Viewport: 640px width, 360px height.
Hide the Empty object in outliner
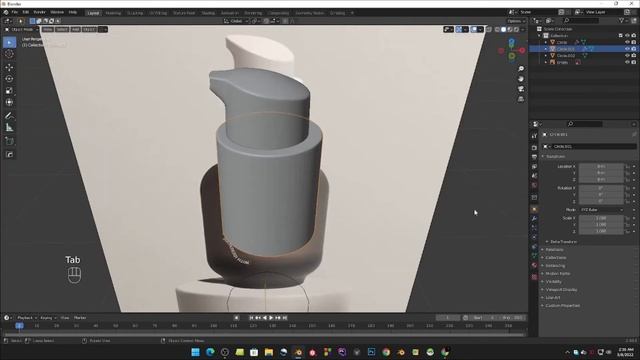(x=627, y=62)
